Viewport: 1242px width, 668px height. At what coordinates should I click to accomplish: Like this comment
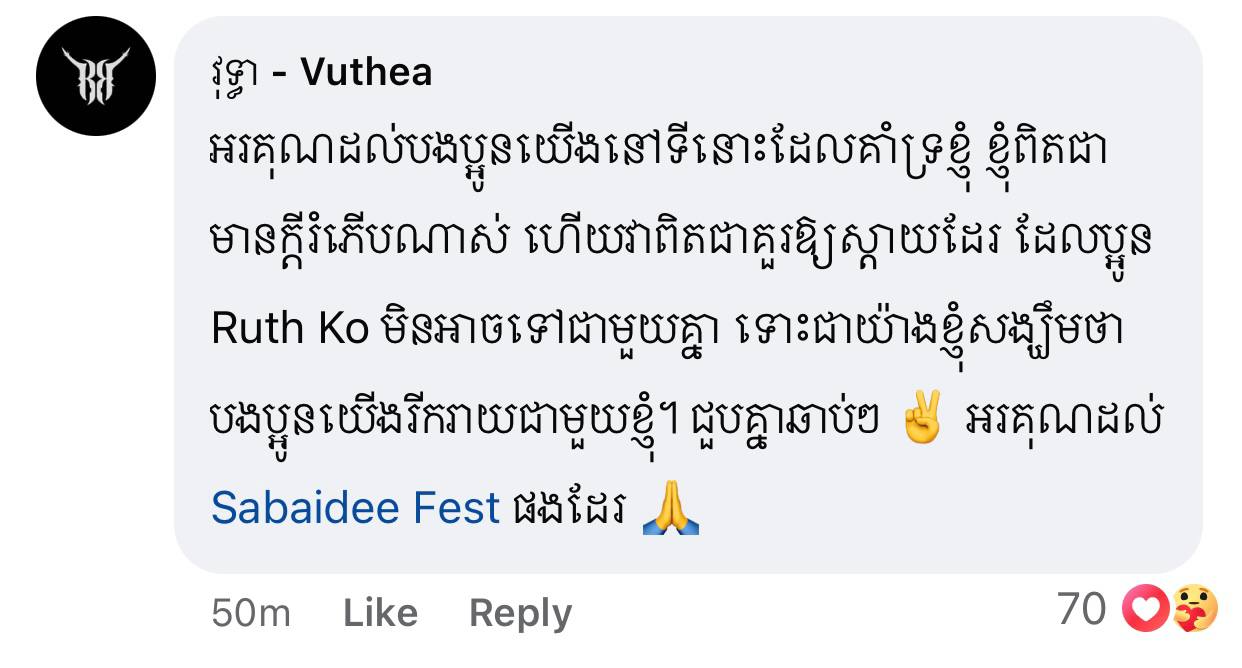(380, 612)
